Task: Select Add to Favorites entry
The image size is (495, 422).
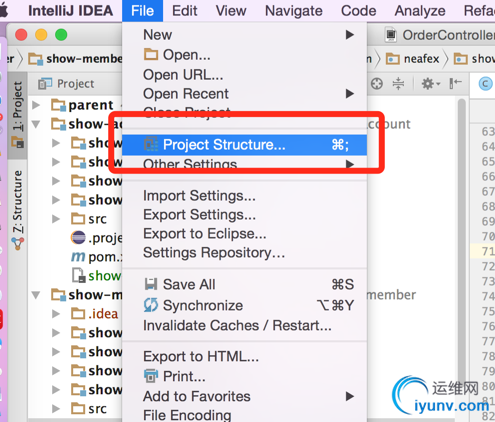Action: [x=245, y=396]
